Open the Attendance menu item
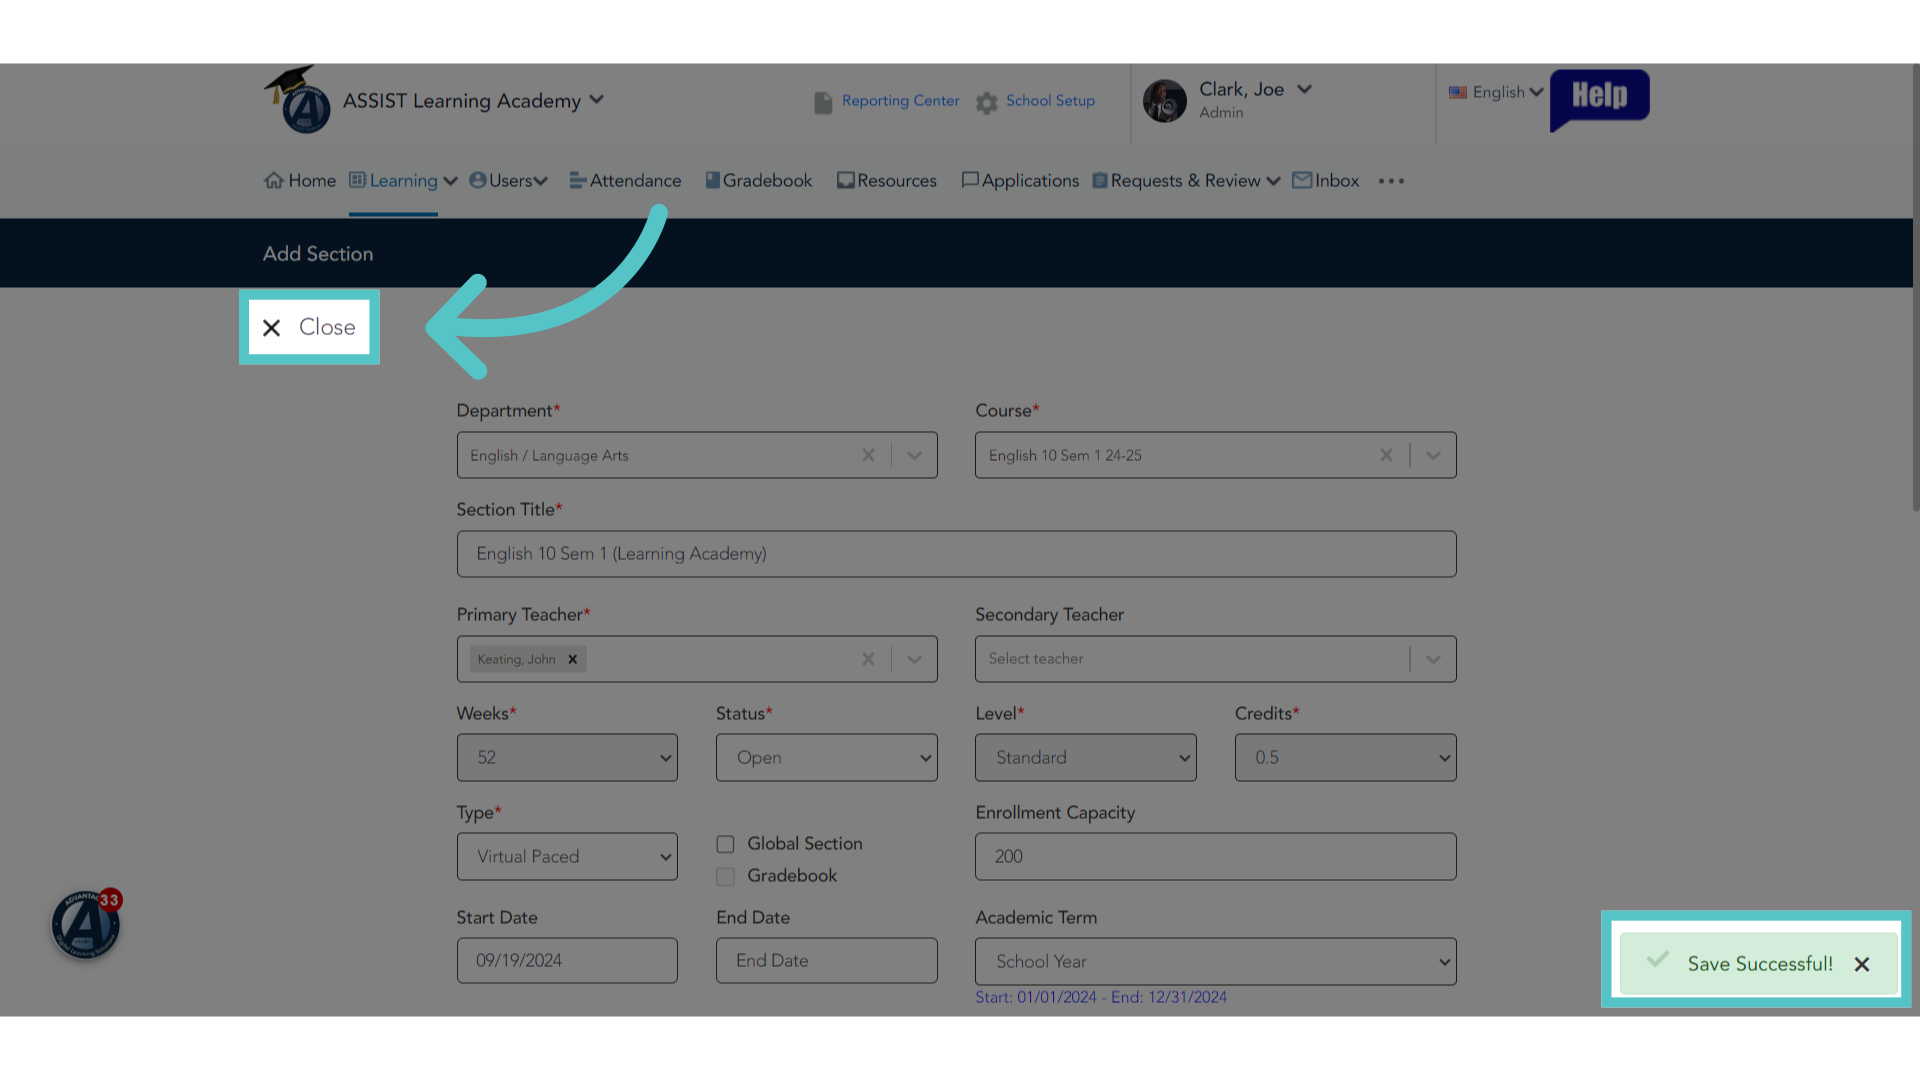Viewport: 1920px width, 1080px height. pos(625,181)
